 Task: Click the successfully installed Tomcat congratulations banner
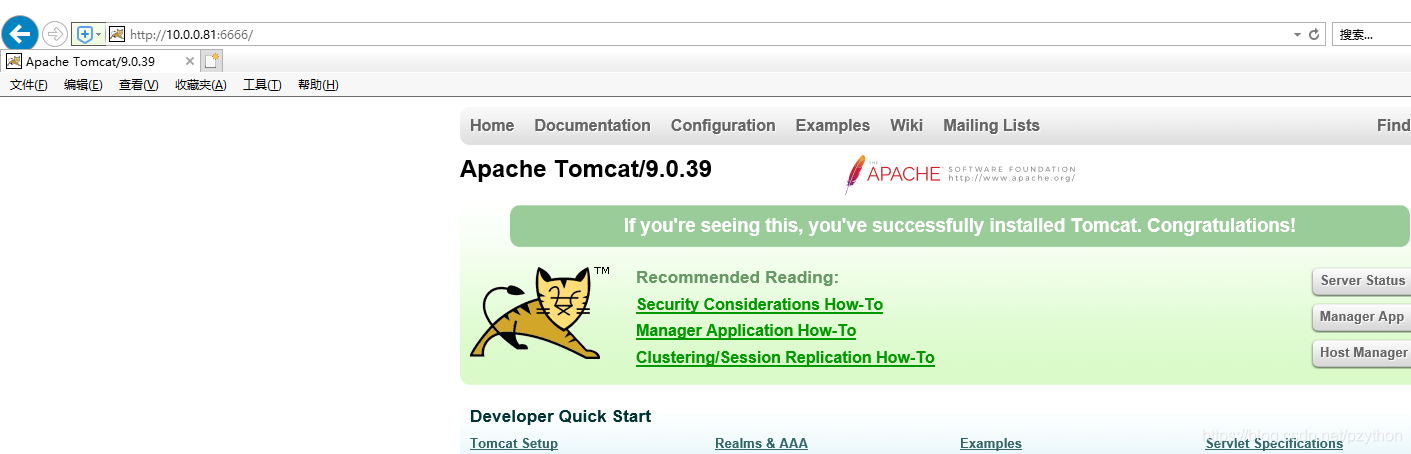960,226
